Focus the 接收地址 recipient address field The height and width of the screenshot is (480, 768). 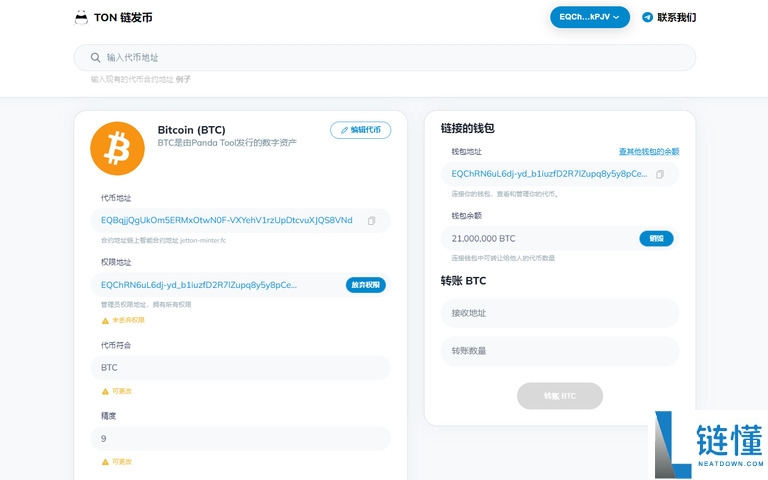point(560,313)
